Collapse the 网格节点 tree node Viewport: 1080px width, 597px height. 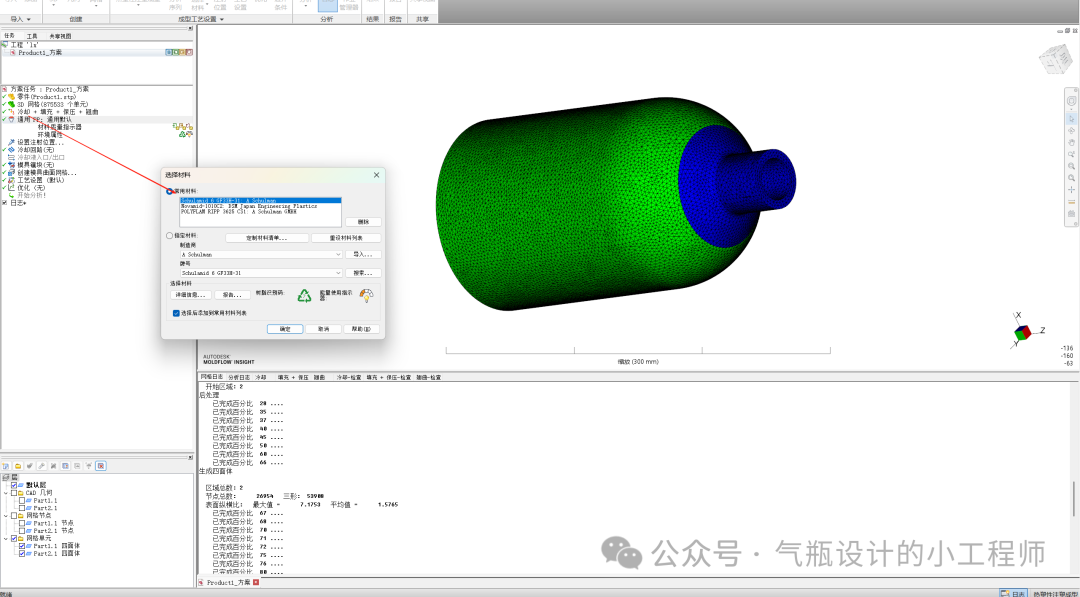tap(6, 516)
